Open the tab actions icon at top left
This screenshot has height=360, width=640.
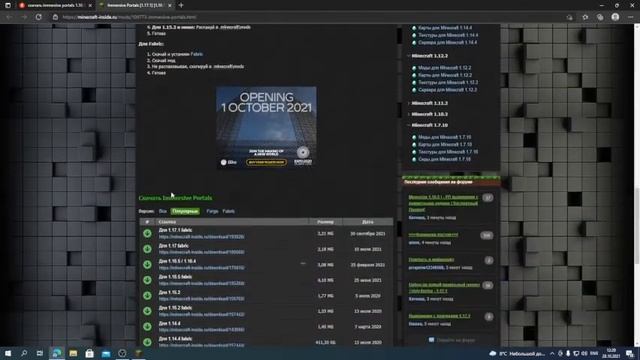click(x=8, y=5)
